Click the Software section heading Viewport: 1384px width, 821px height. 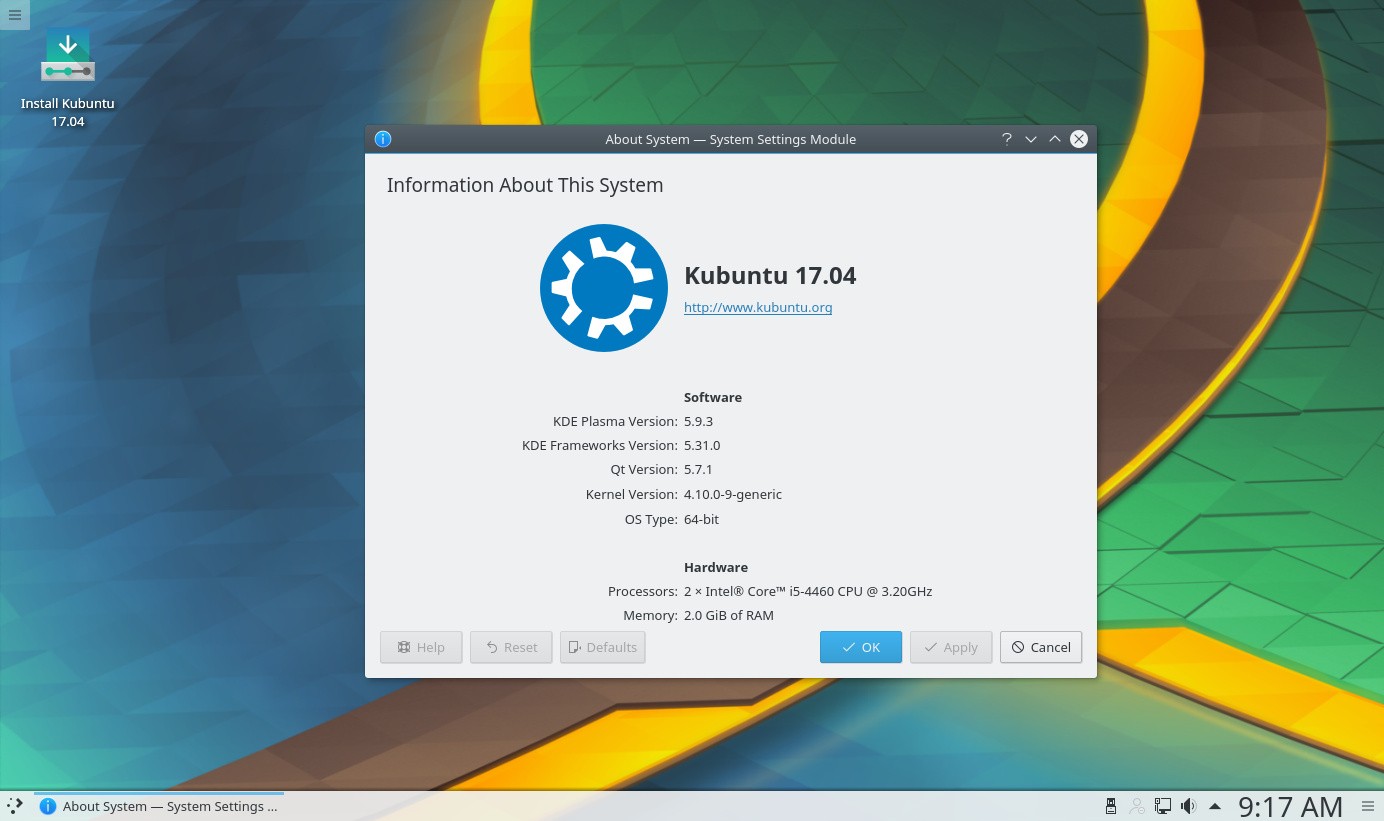point(713,397)
